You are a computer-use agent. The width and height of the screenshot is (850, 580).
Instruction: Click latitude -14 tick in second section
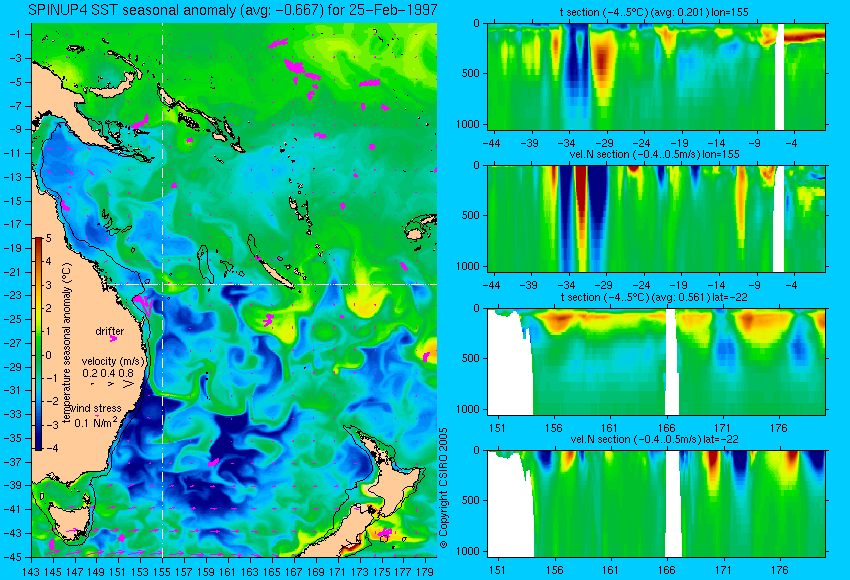point(716,285)
